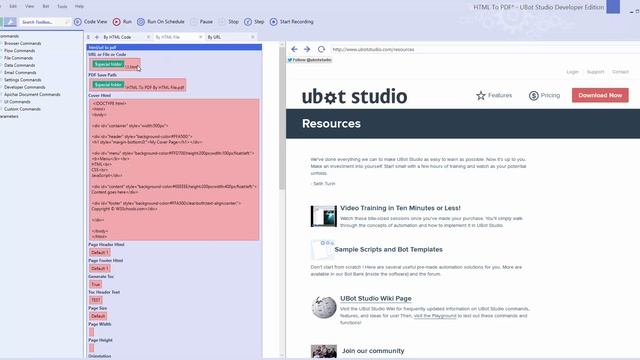This screenshot has height=360, width=640.
Task: Click the red Run icon
Action: pos(117,22)
